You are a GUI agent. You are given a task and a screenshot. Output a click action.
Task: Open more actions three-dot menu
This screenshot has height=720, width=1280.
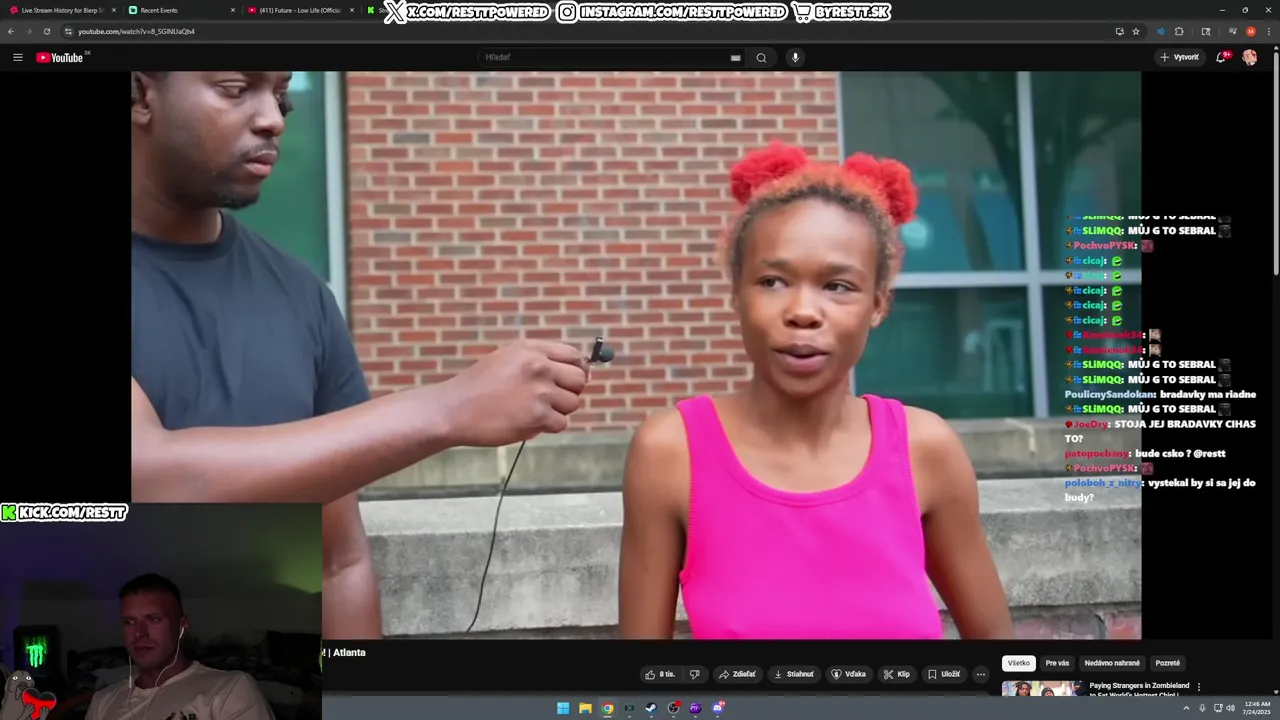(981, 674)
